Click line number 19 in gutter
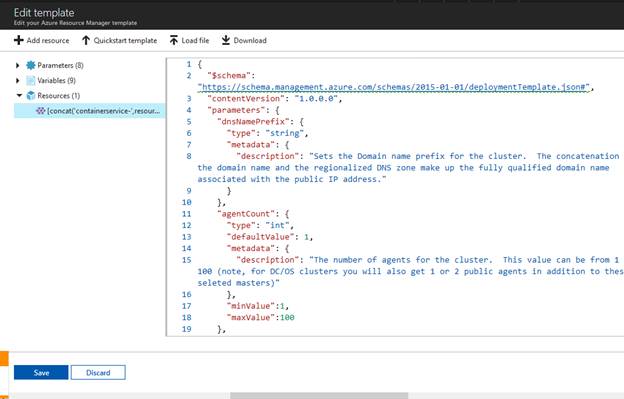Viewport: 624px width, 399px height. click(187, 329)
